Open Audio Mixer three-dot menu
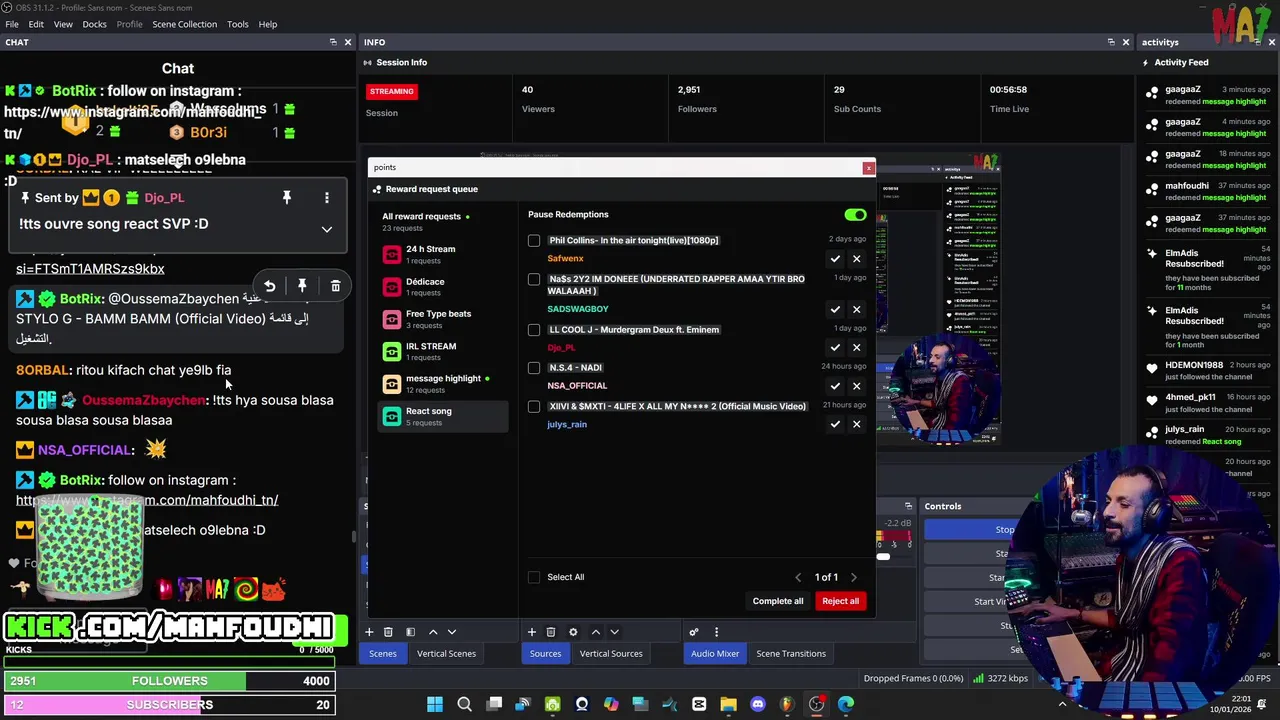1280x720 pixels. [716, 632]
